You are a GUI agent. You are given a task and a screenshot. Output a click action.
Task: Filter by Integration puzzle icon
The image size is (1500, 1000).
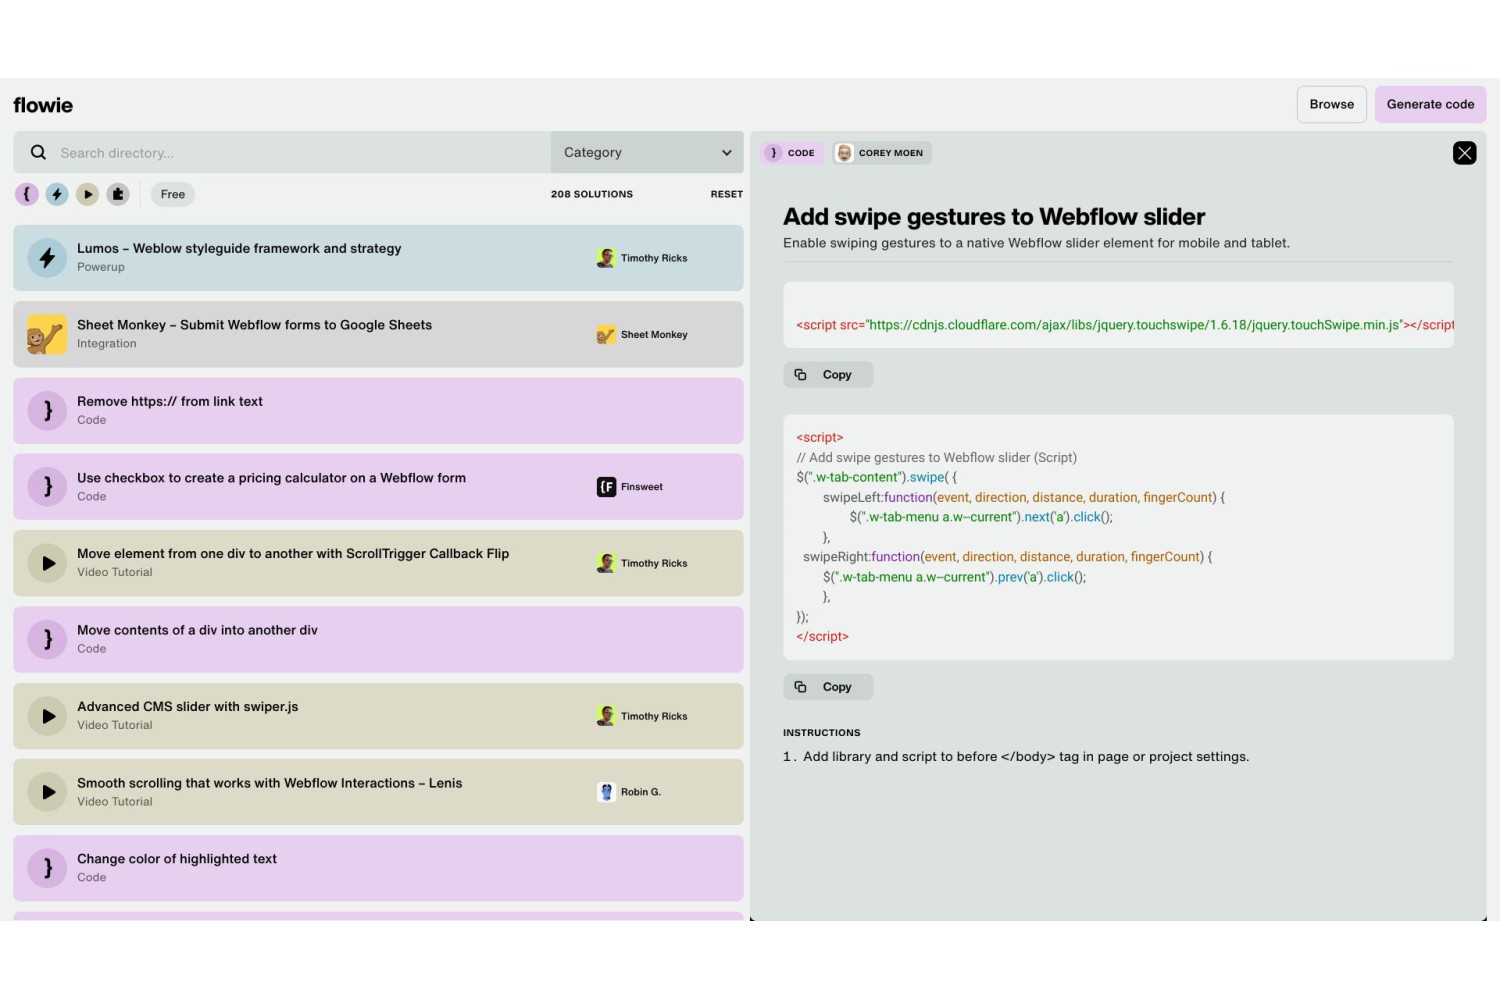pyautogui.click(x=118, y=194)
